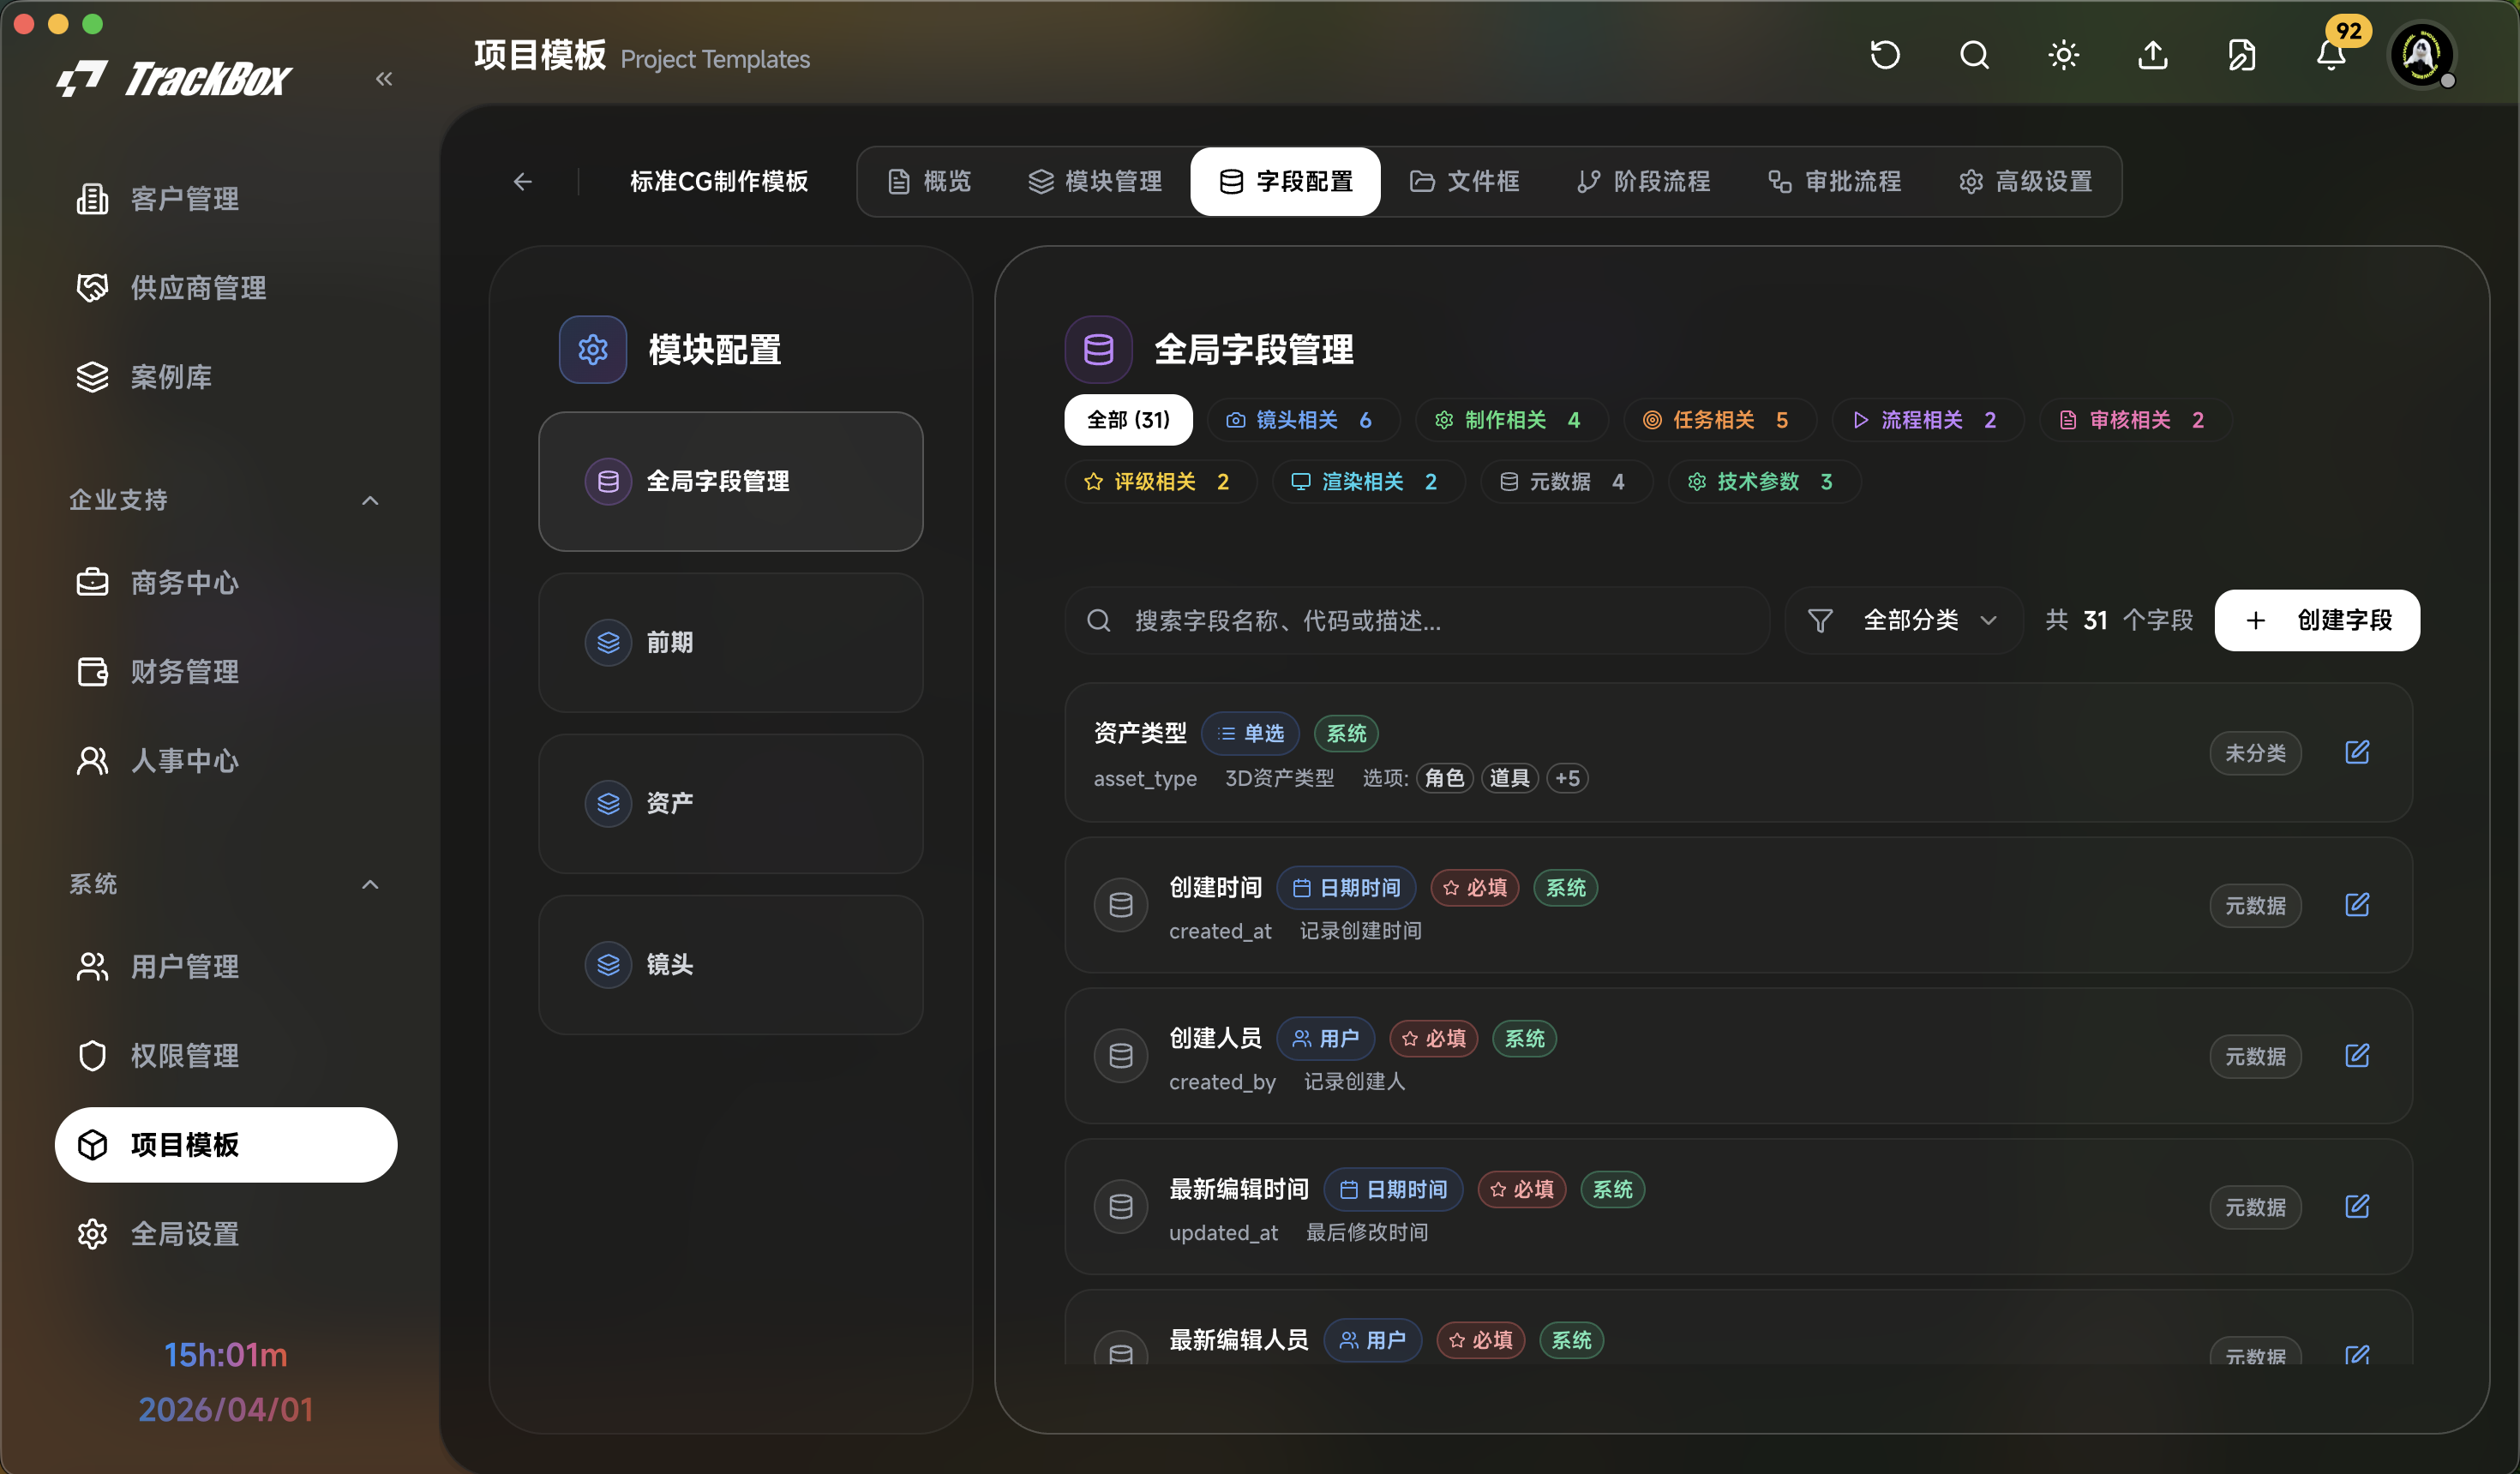
Task: Select 全局字段管理 module item
Action: tap(730, 481)
